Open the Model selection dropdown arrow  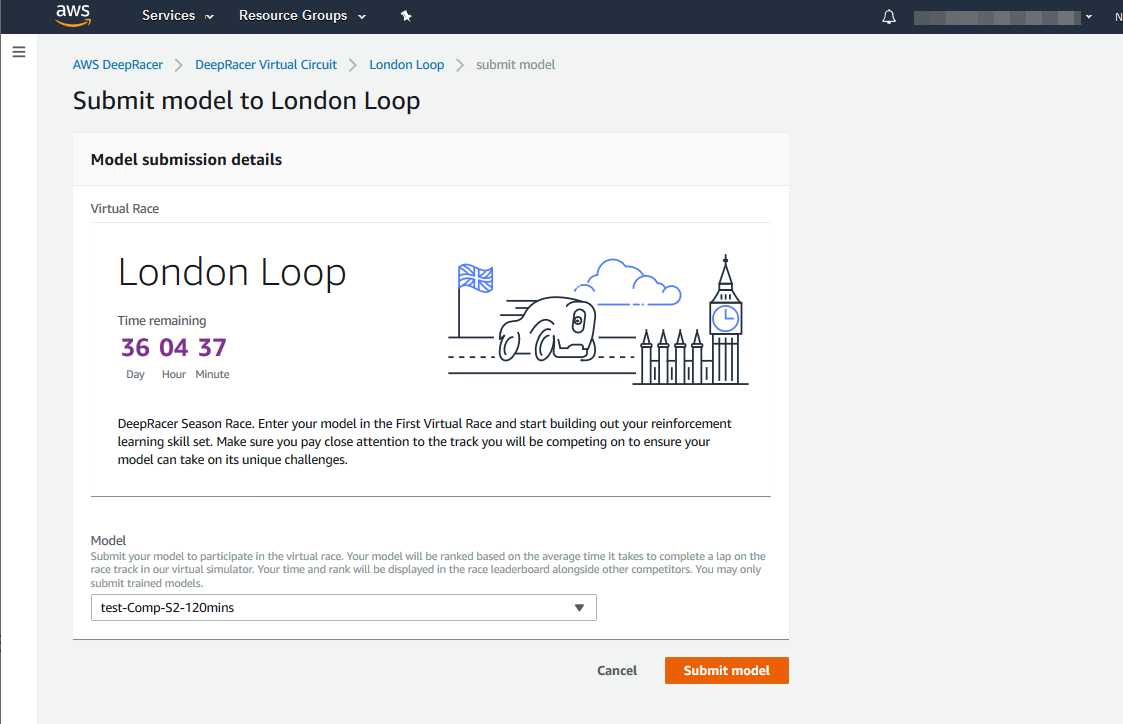coord(579,608)
